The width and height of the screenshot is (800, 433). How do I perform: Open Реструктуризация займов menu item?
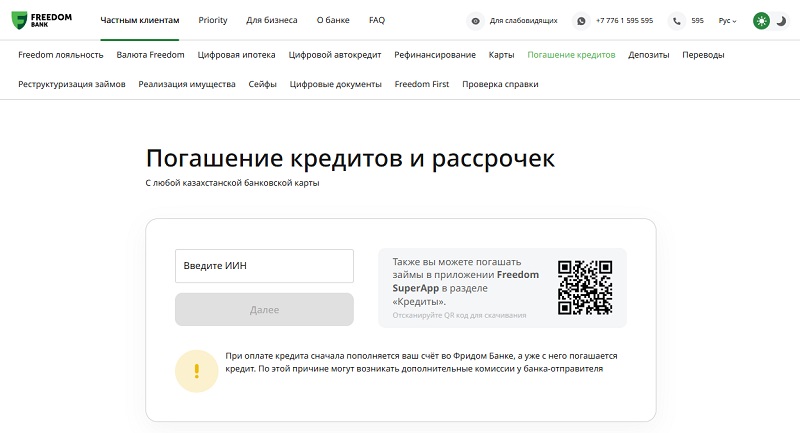71,84
